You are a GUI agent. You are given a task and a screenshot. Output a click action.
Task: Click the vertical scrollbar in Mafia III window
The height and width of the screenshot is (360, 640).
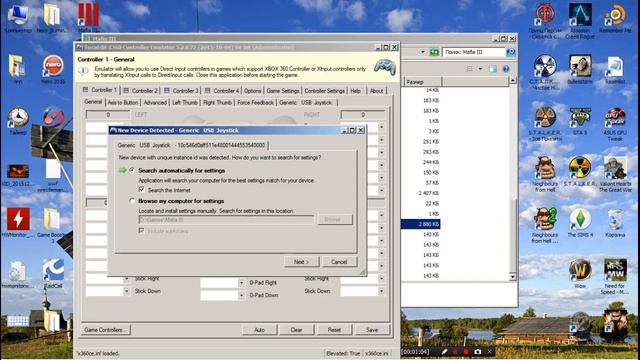pos(513,178)
